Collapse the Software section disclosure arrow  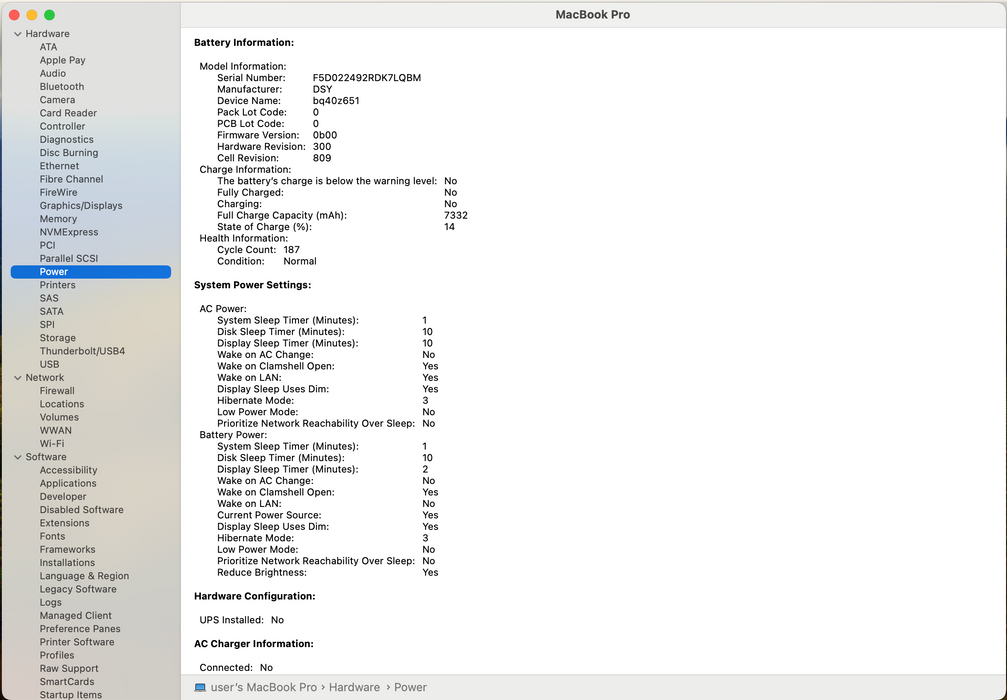pos(18,457)
